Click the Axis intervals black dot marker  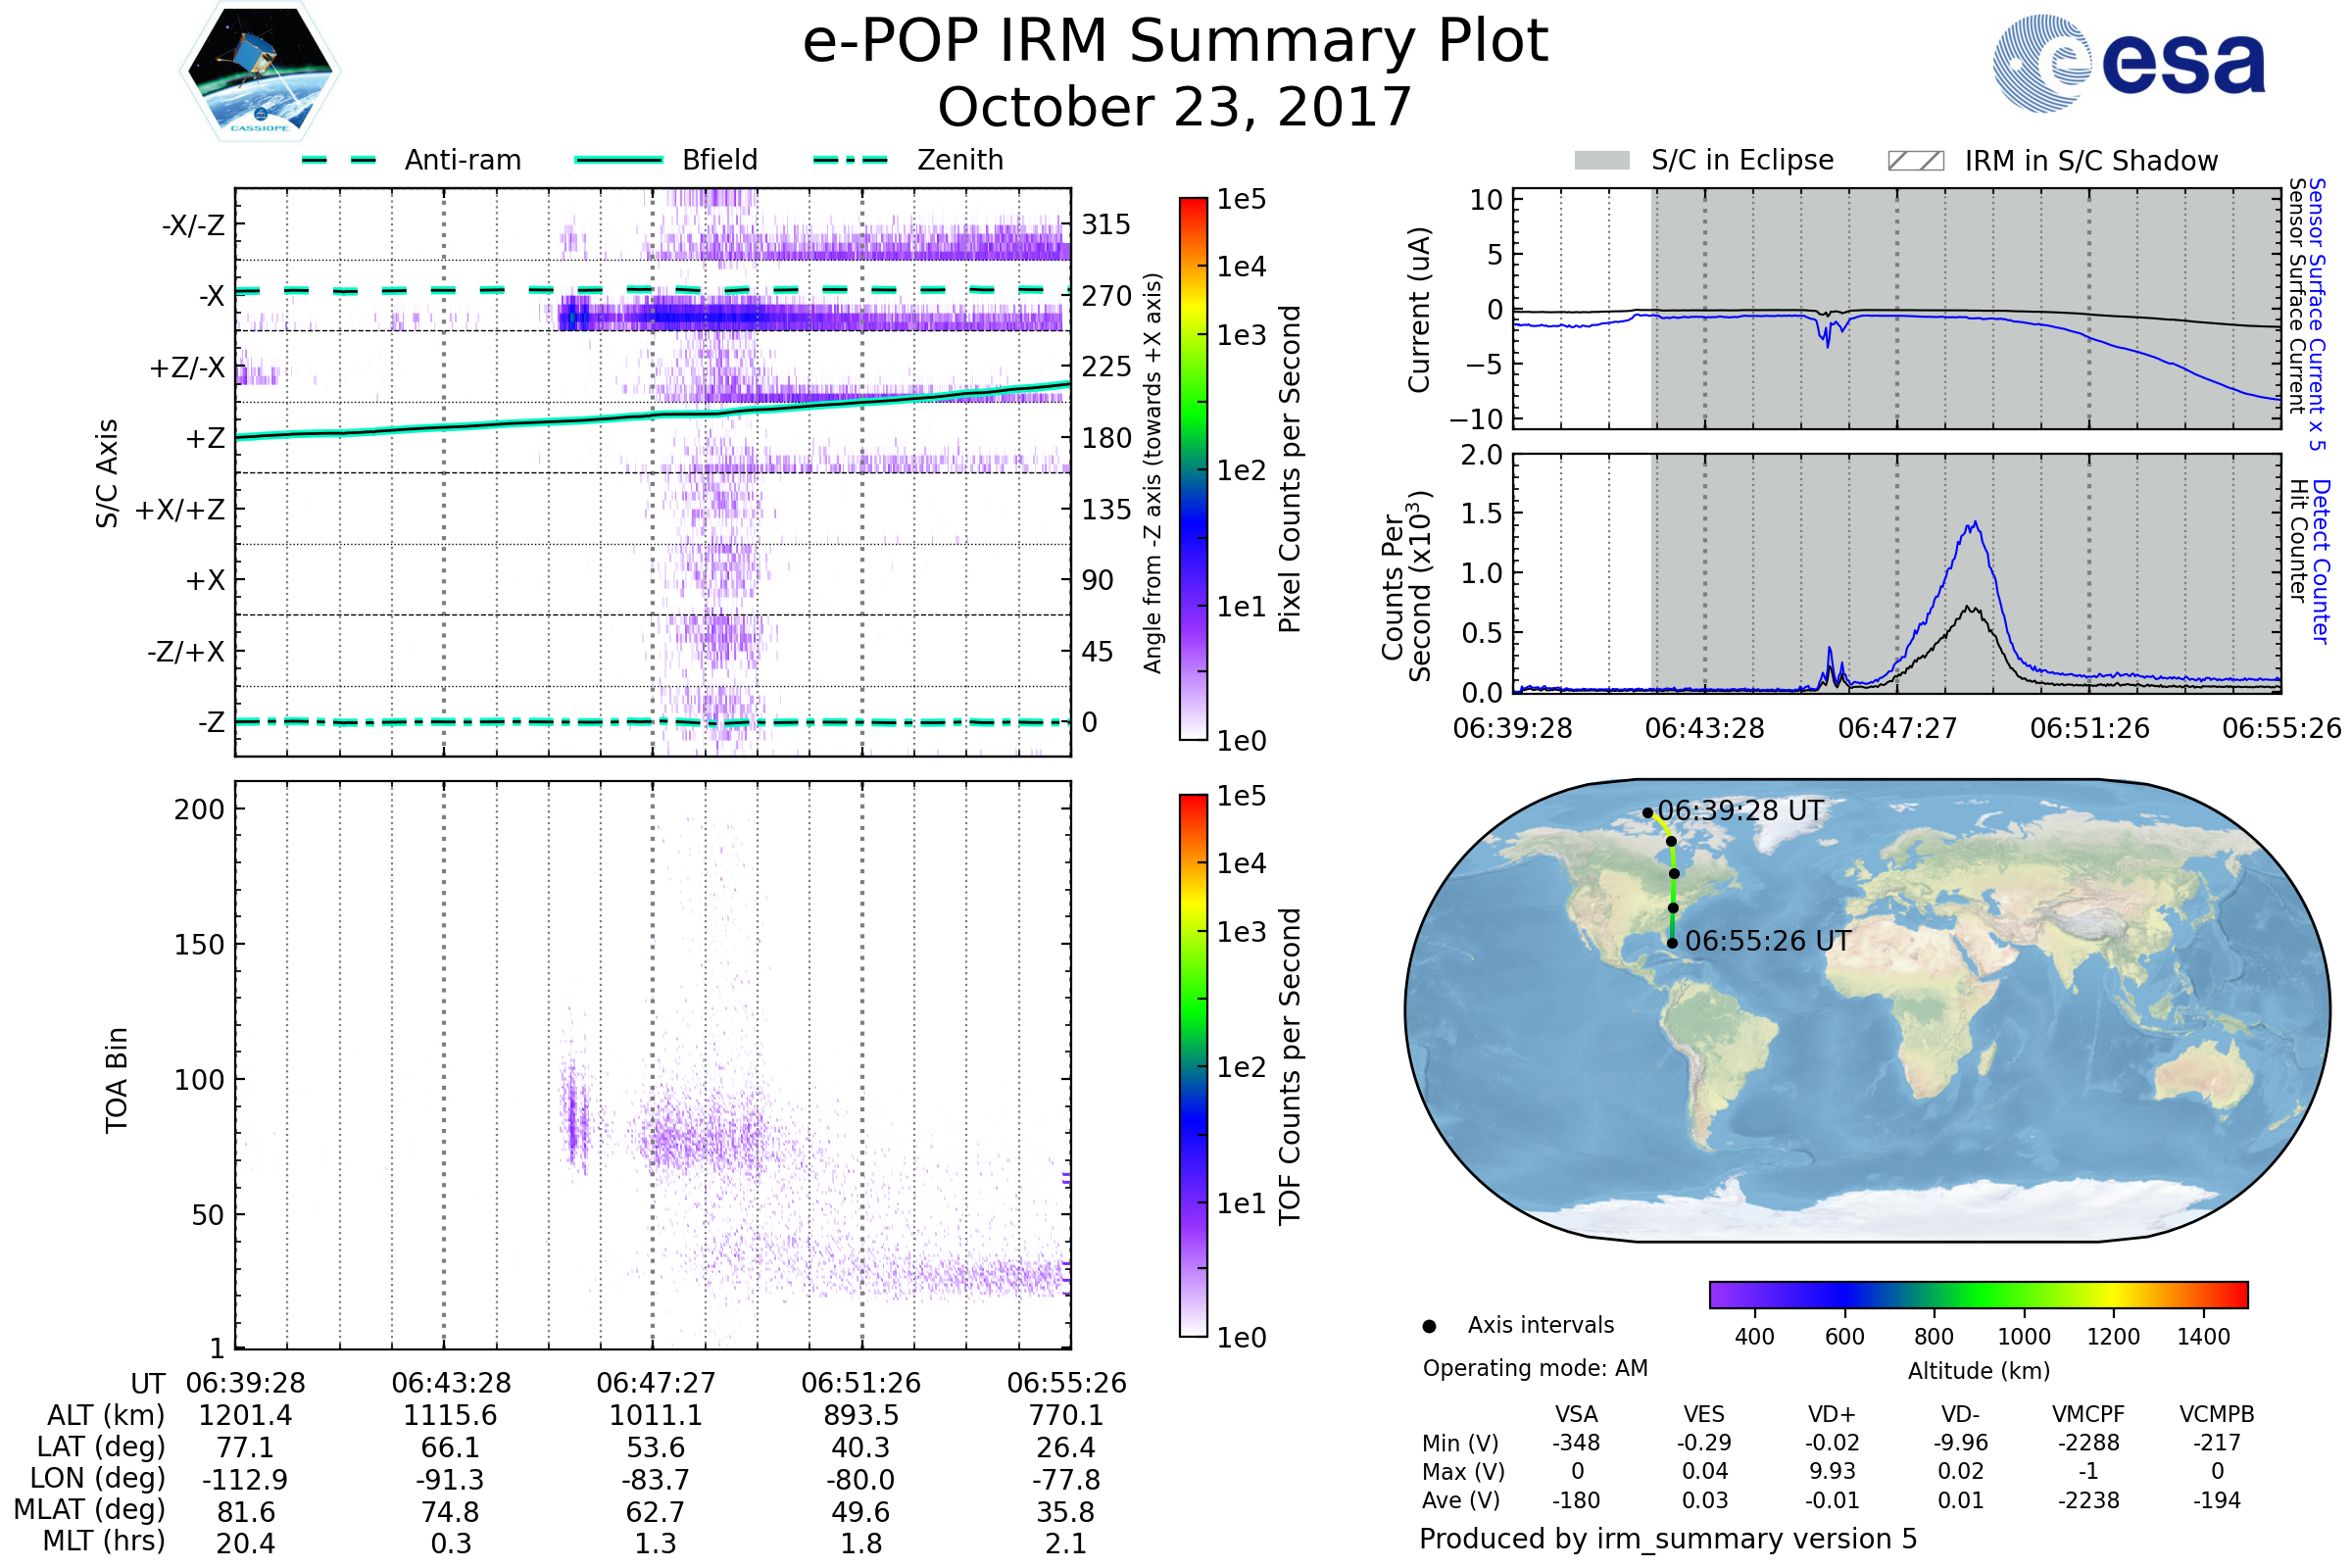point(1429,1326)
